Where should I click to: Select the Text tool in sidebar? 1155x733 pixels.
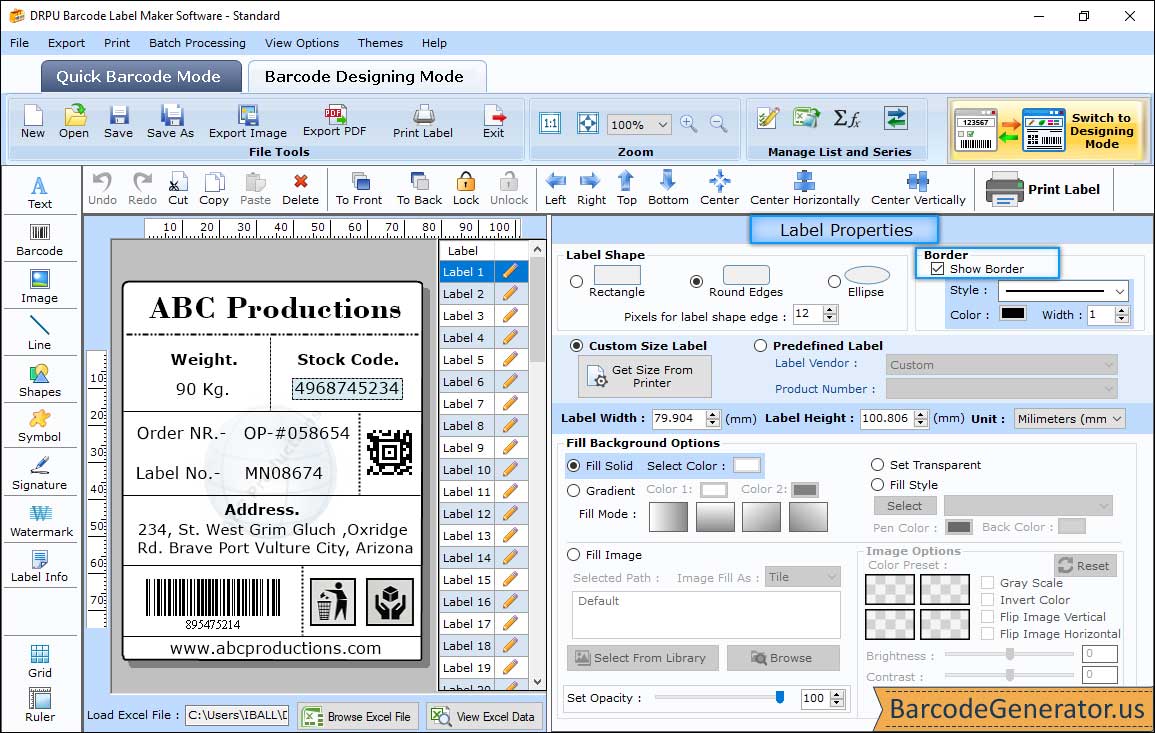tap(40, 193)
